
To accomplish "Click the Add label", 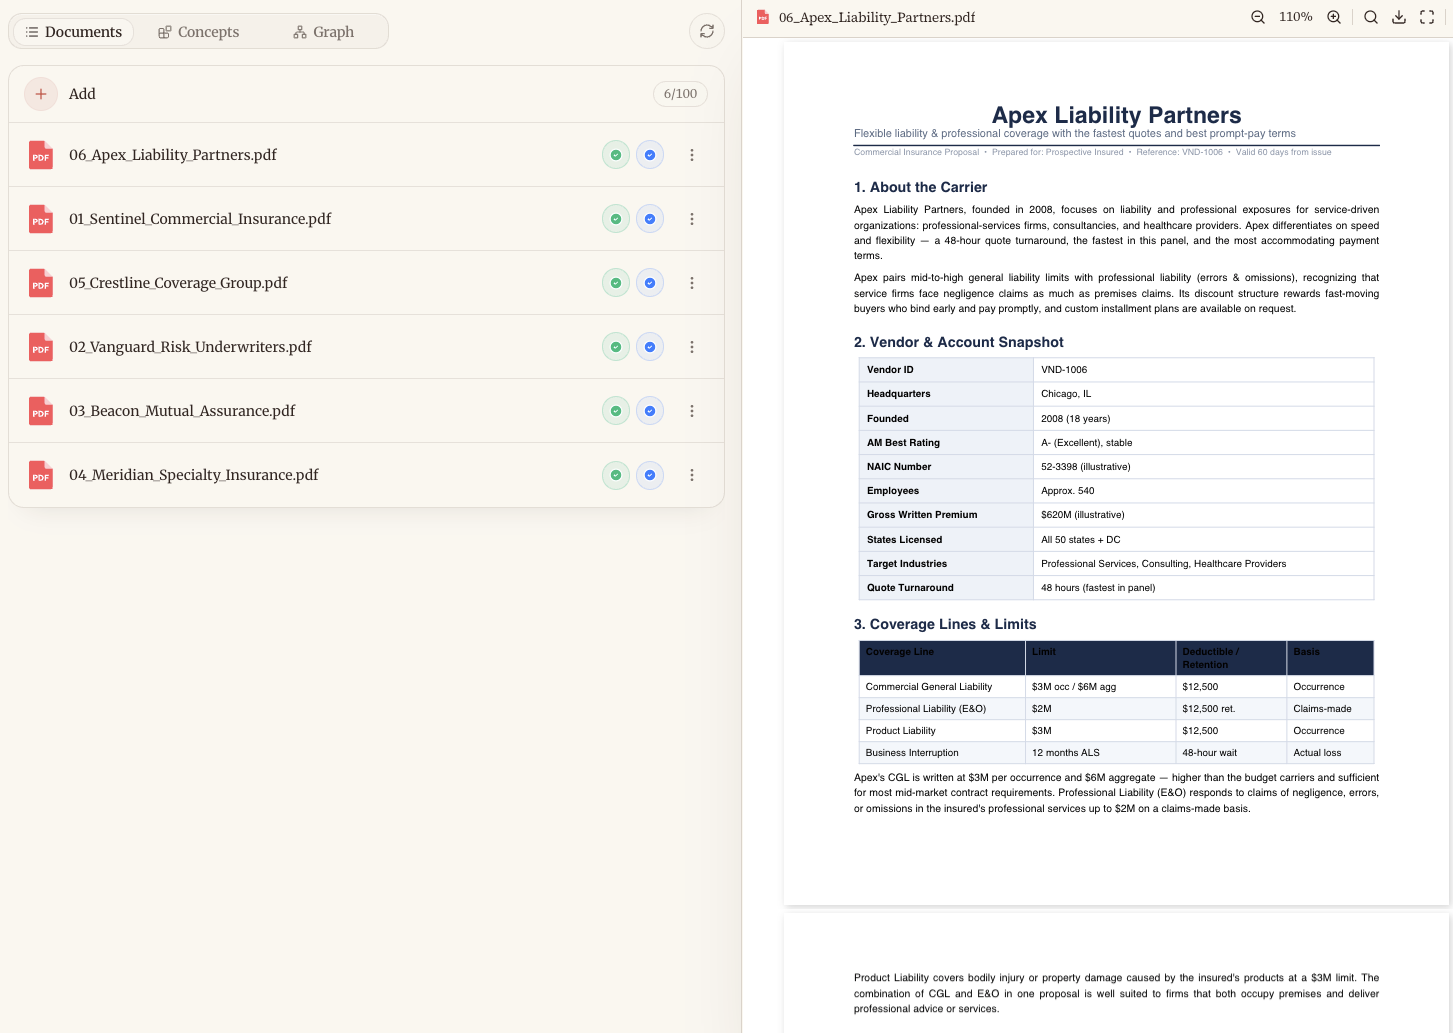I will 82,94.
